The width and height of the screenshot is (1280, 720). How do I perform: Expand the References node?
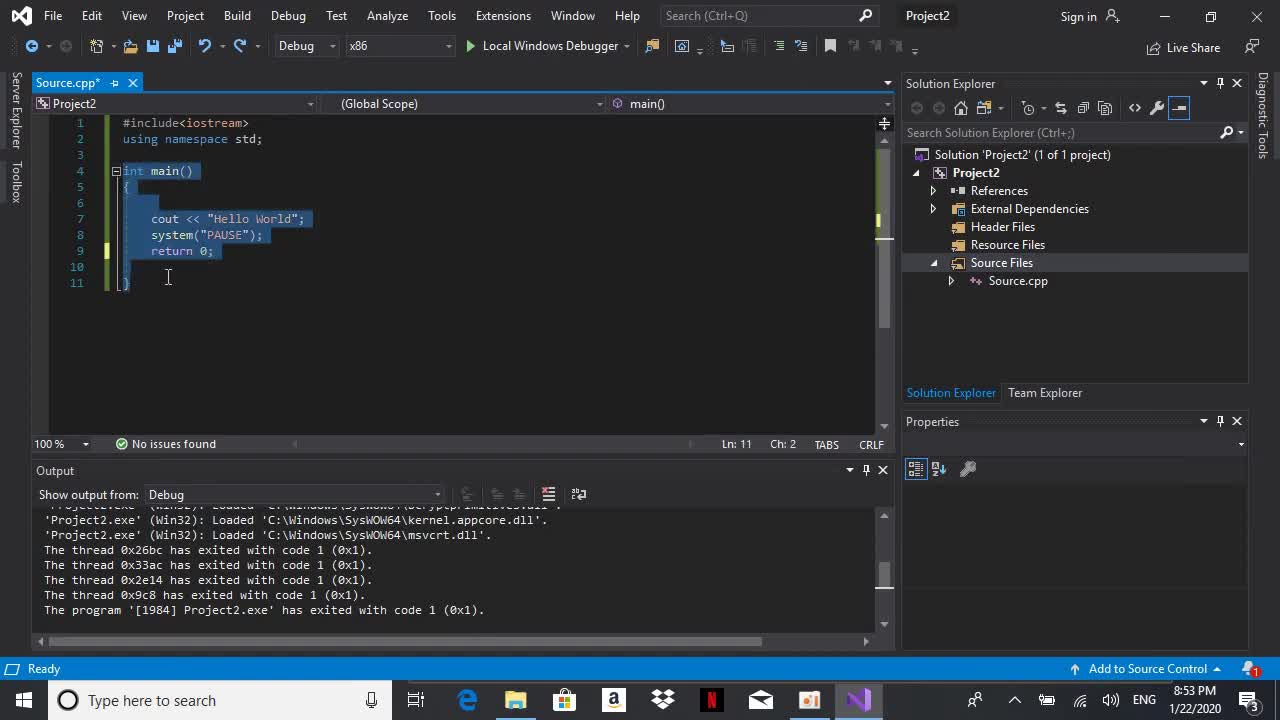click(933, 191)
